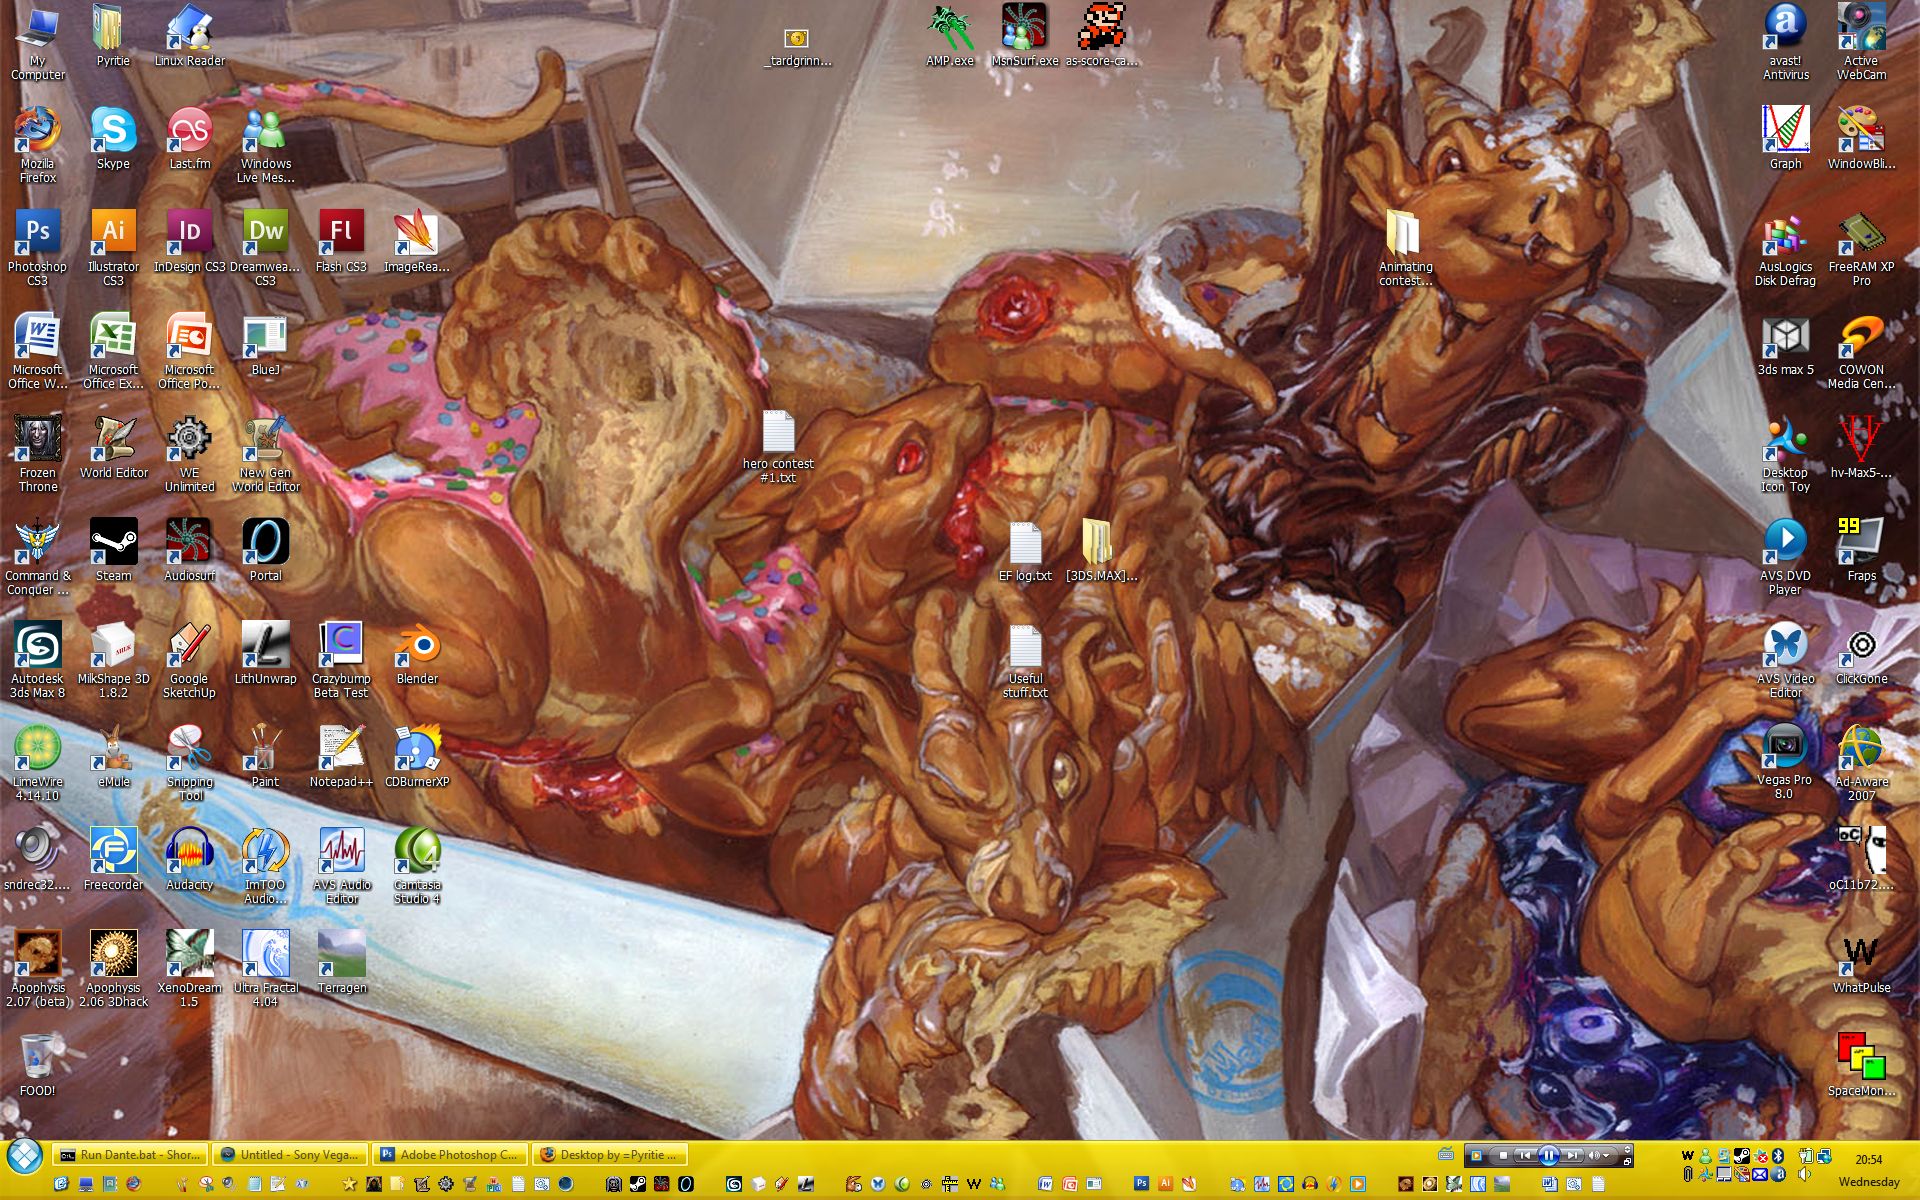Open the FOOD! recycle bin
Image resolution: width=1920 pixels, height=1200 pixels.
coord(37,1064)
